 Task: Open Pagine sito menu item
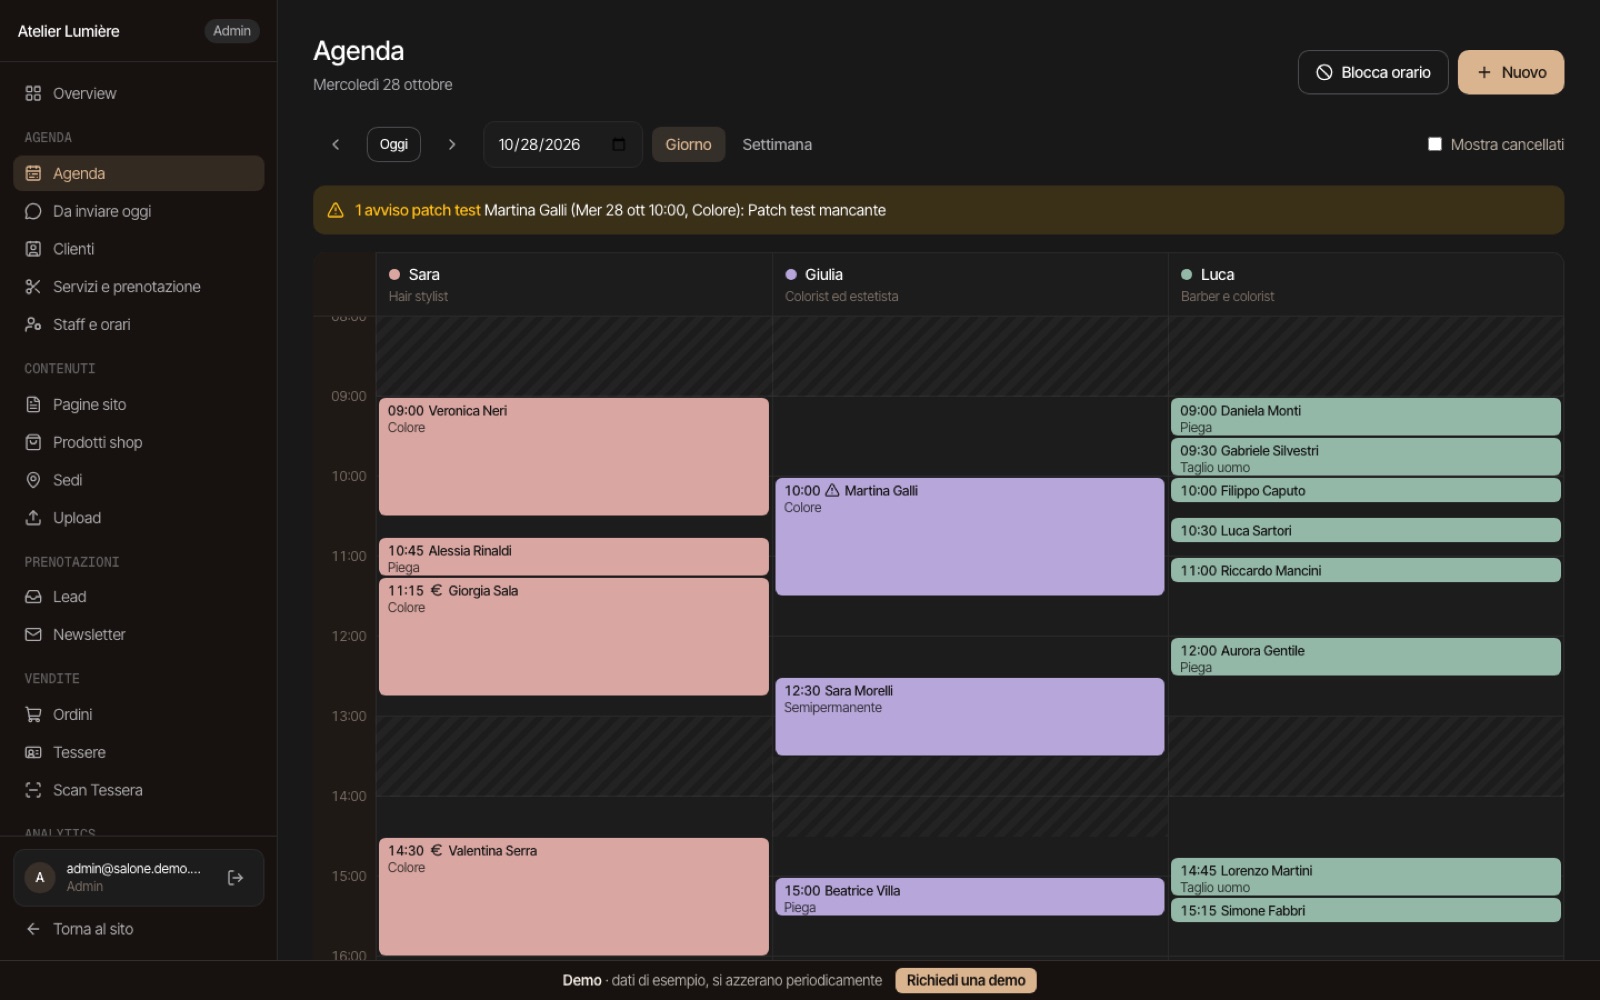click(139, 405)
